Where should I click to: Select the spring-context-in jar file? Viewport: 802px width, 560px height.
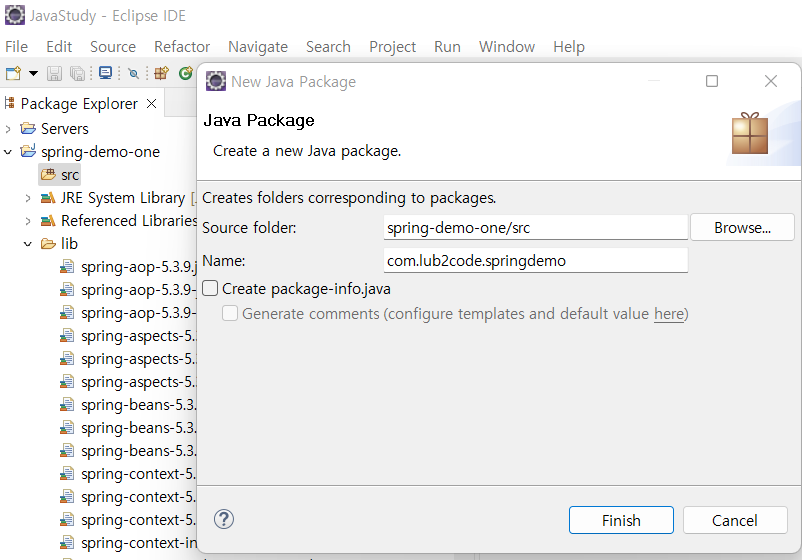tap(128, 543)
